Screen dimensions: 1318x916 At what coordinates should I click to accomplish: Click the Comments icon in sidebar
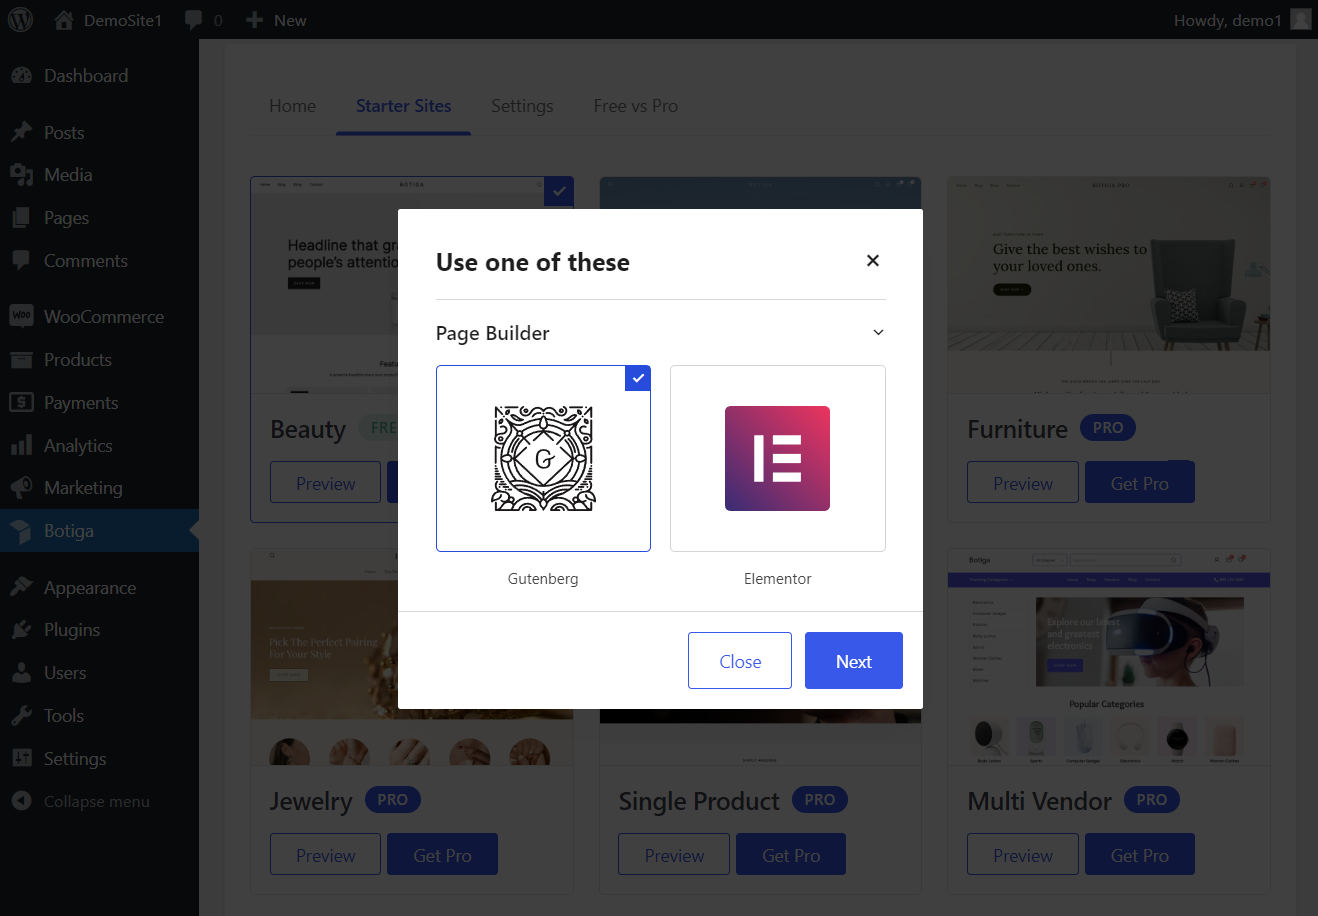(21, 261)
